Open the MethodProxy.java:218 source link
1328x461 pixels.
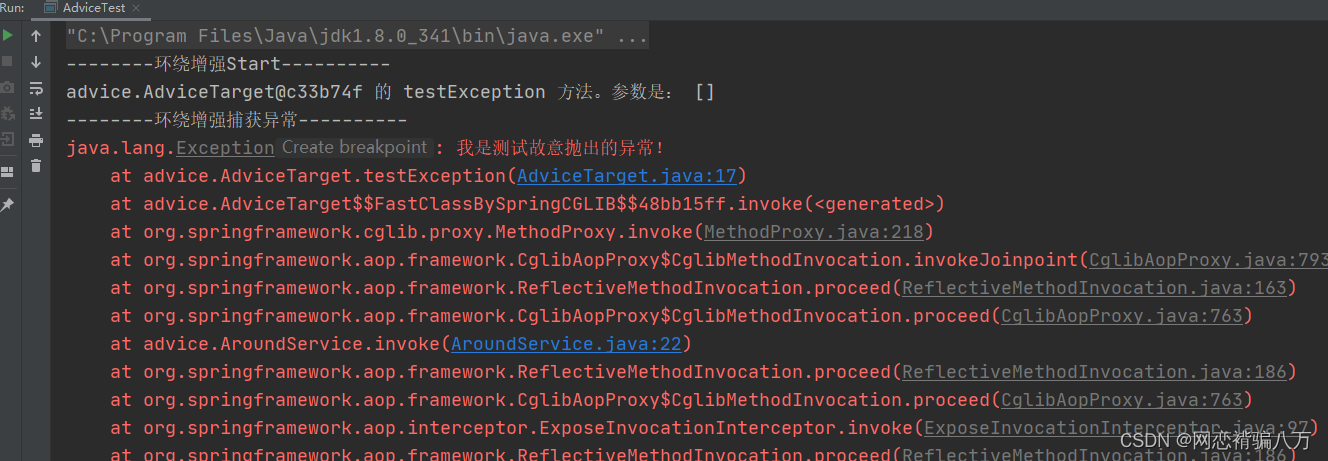[x=814, y=232]
